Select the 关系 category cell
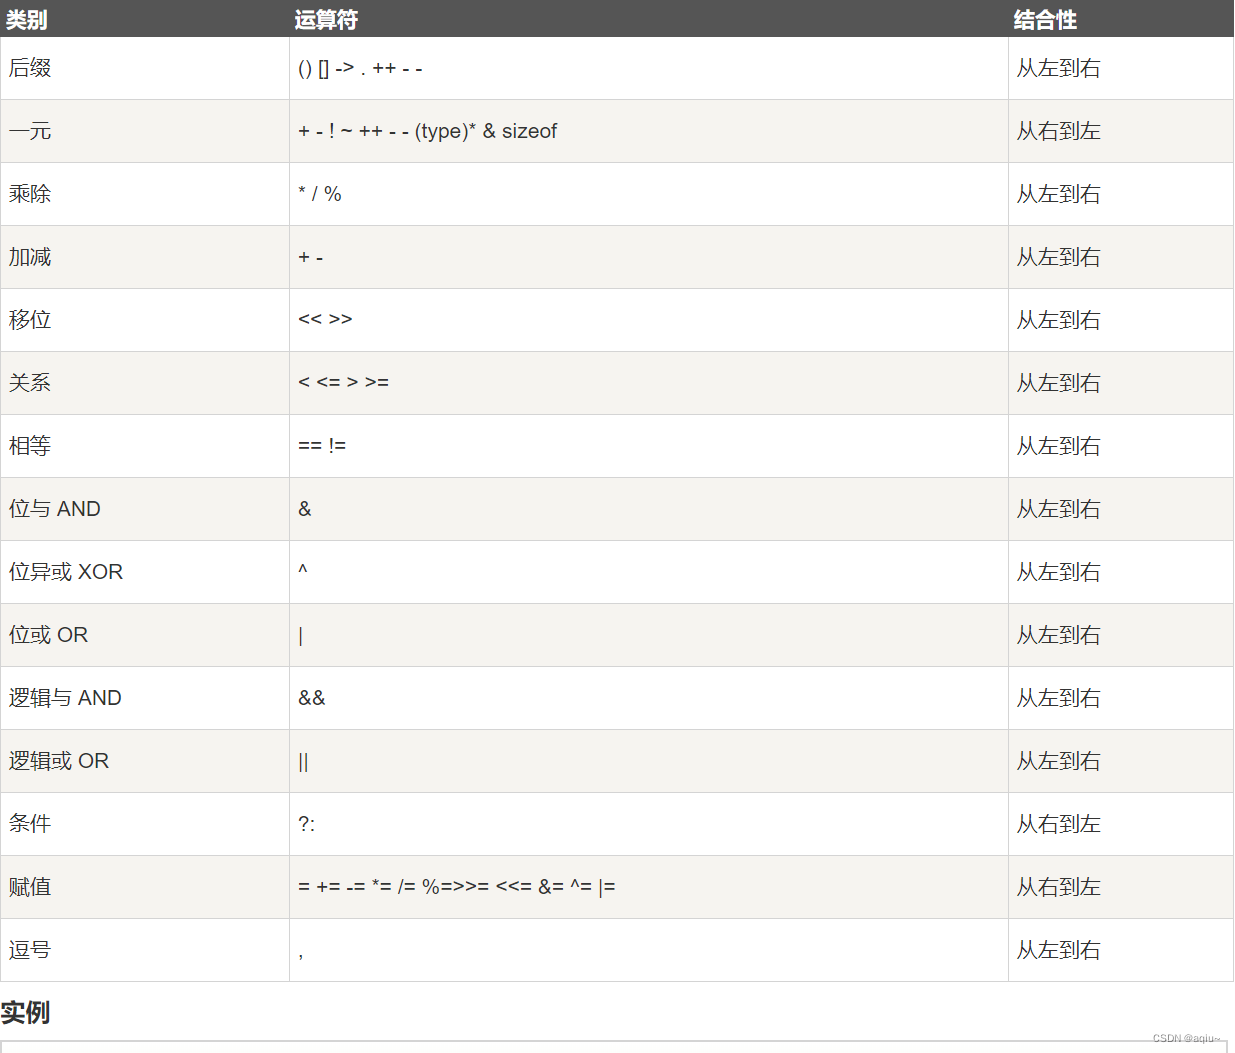The image size is (1235, 1053). point(145,383)
